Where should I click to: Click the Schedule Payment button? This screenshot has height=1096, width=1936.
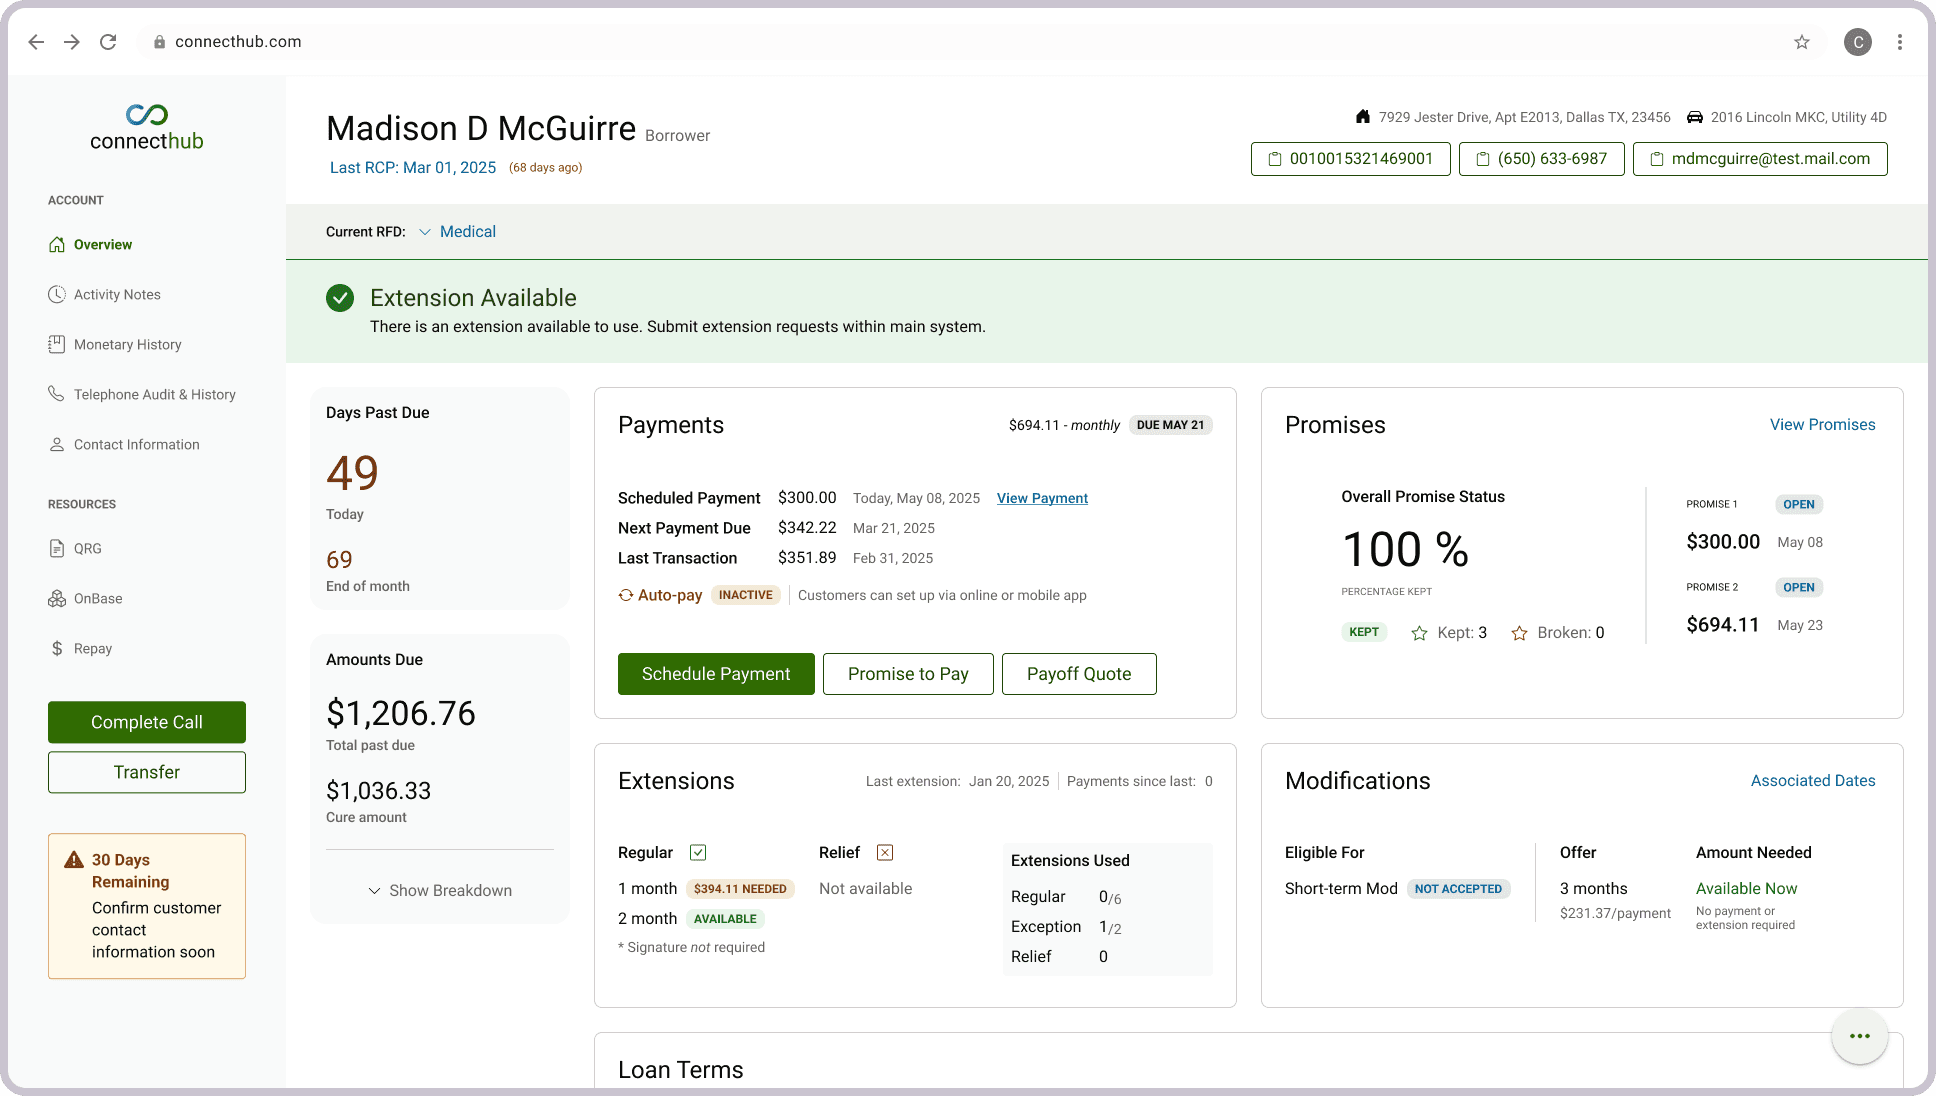716,674
